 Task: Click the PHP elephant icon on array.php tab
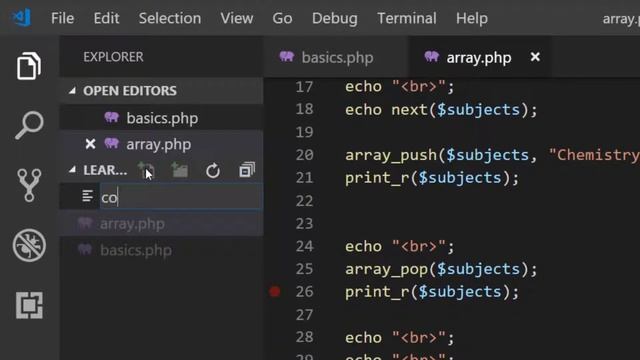click(x=431, y=57)
